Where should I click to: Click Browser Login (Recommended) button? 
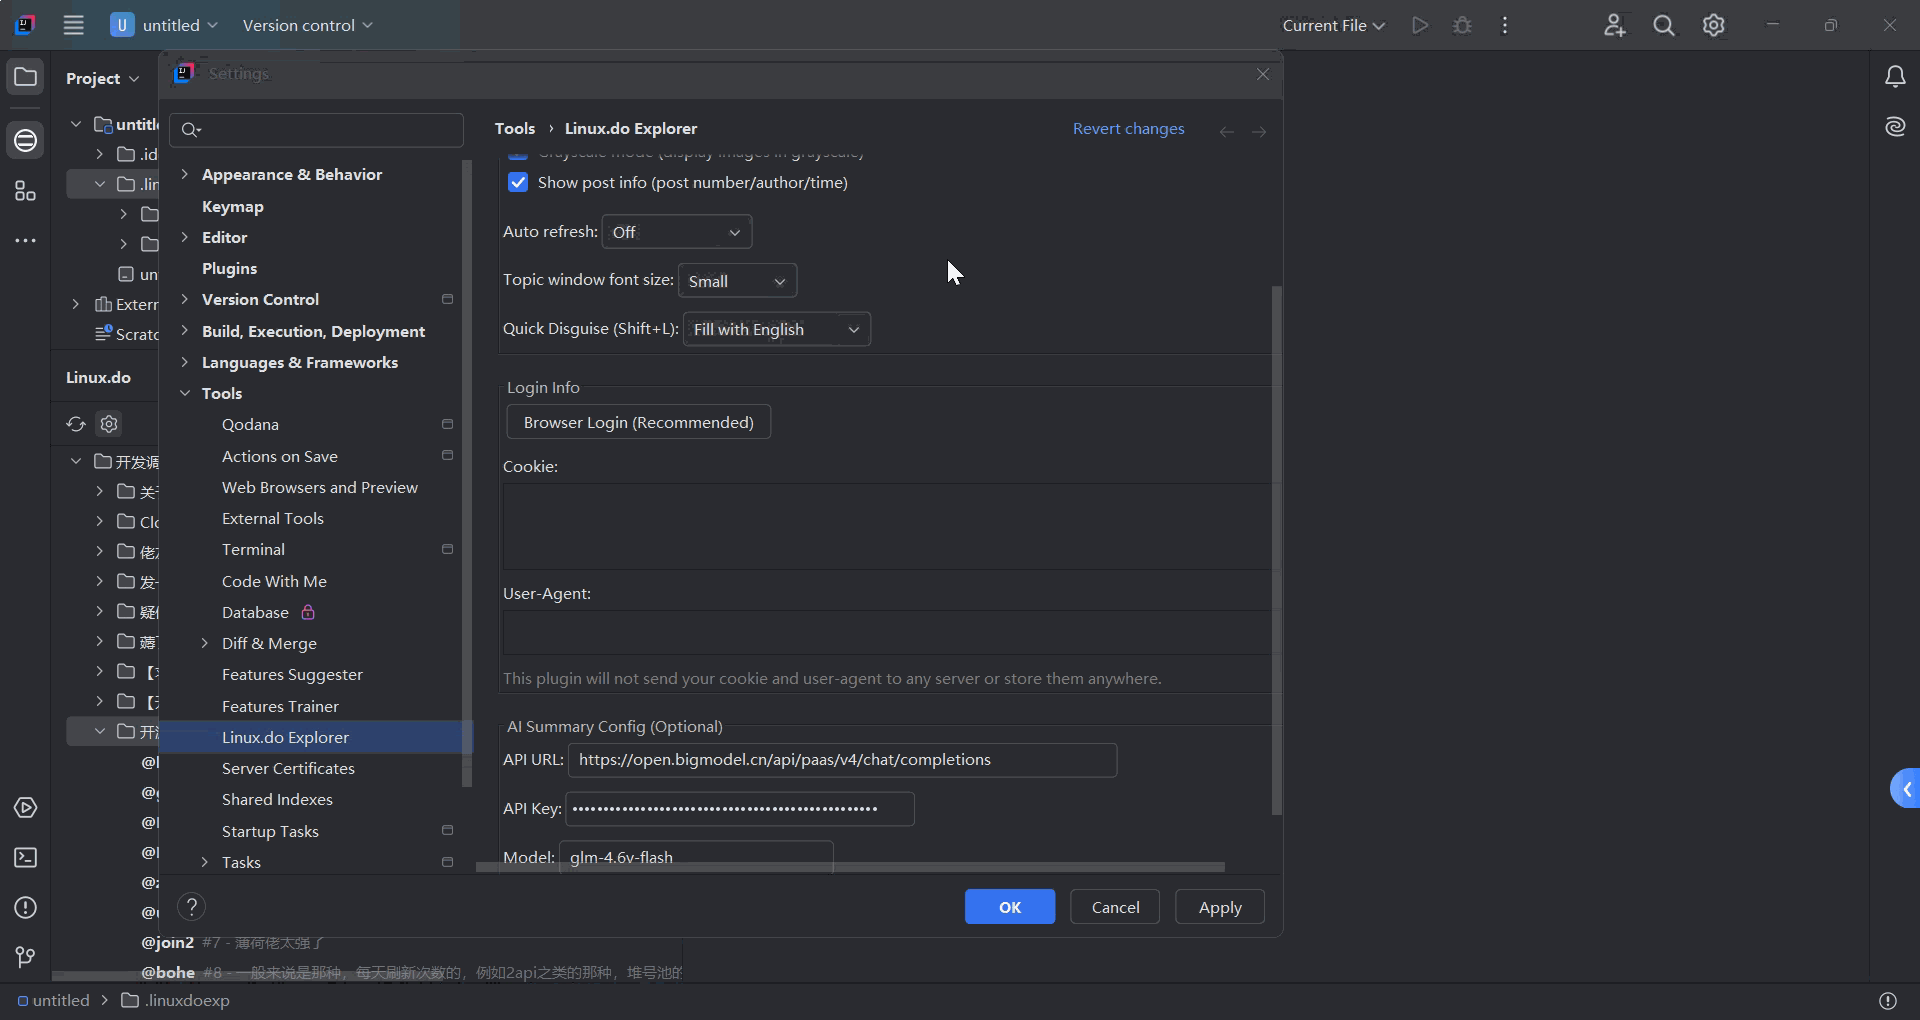coord(639,422)
